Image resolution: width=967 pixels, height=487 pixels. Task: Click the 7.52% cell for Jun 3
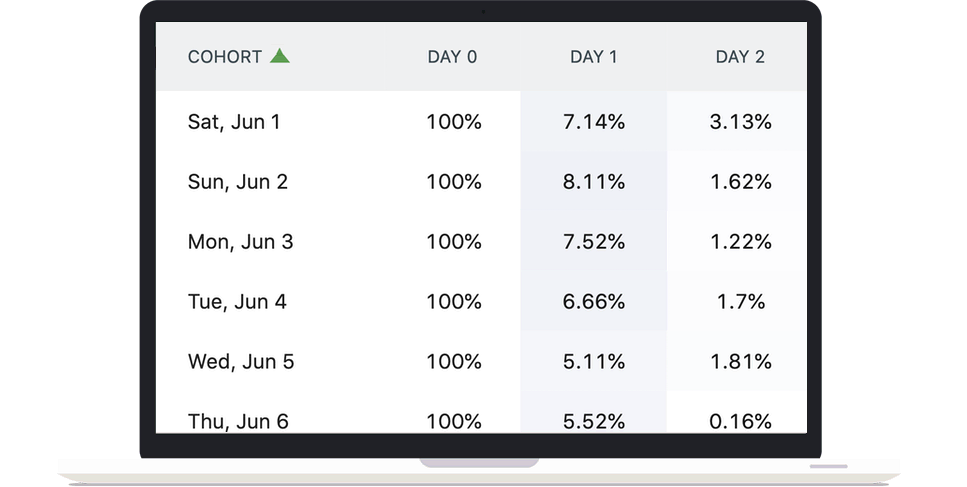594,242
